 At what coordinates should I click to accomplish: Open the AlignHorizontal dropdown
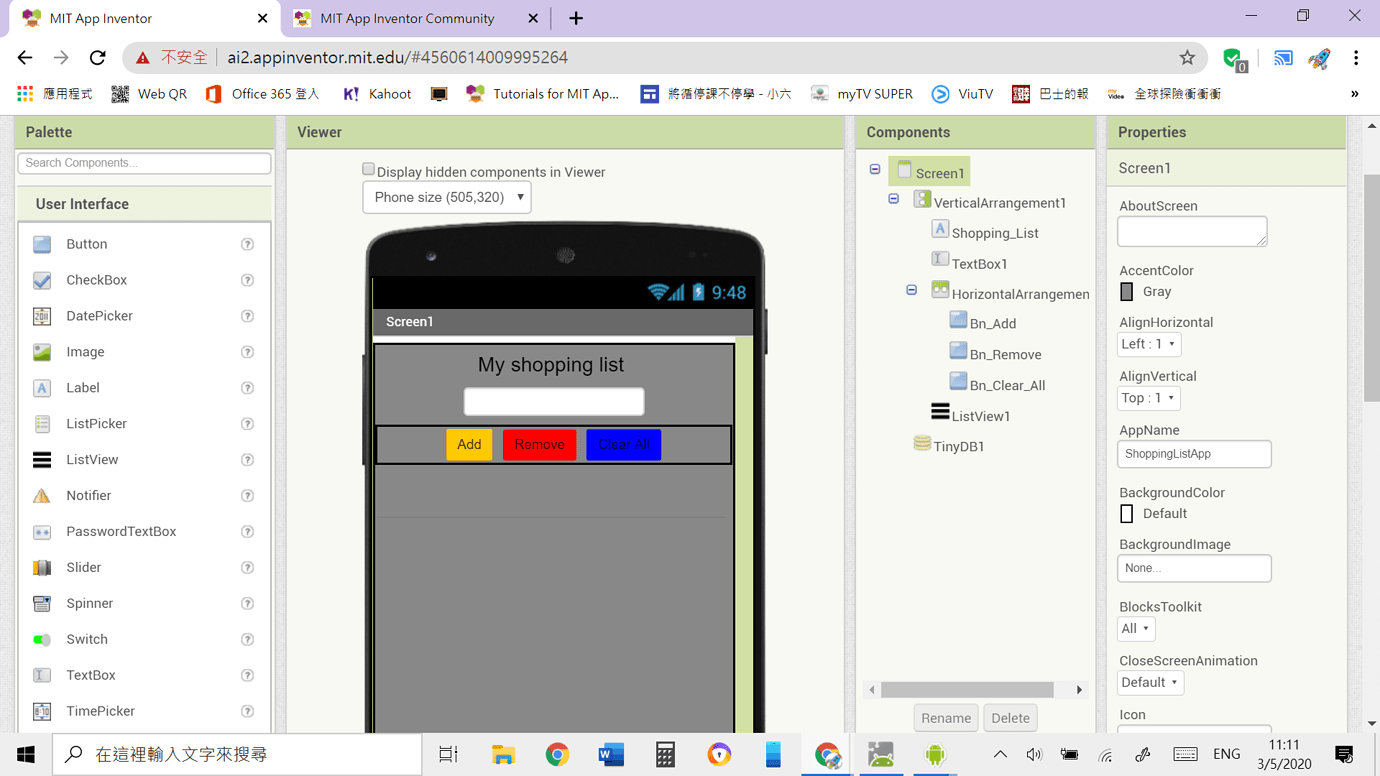click(1148, 344)
